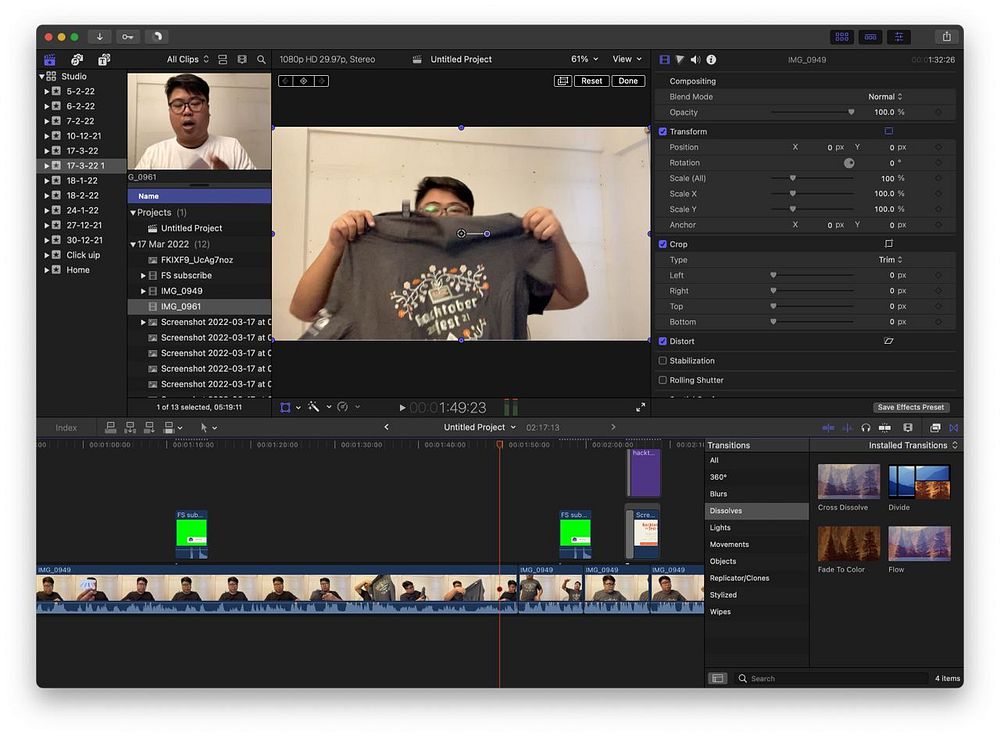Click the share export icon
This screenshot has height=736, width=1000.
point(946,37)
